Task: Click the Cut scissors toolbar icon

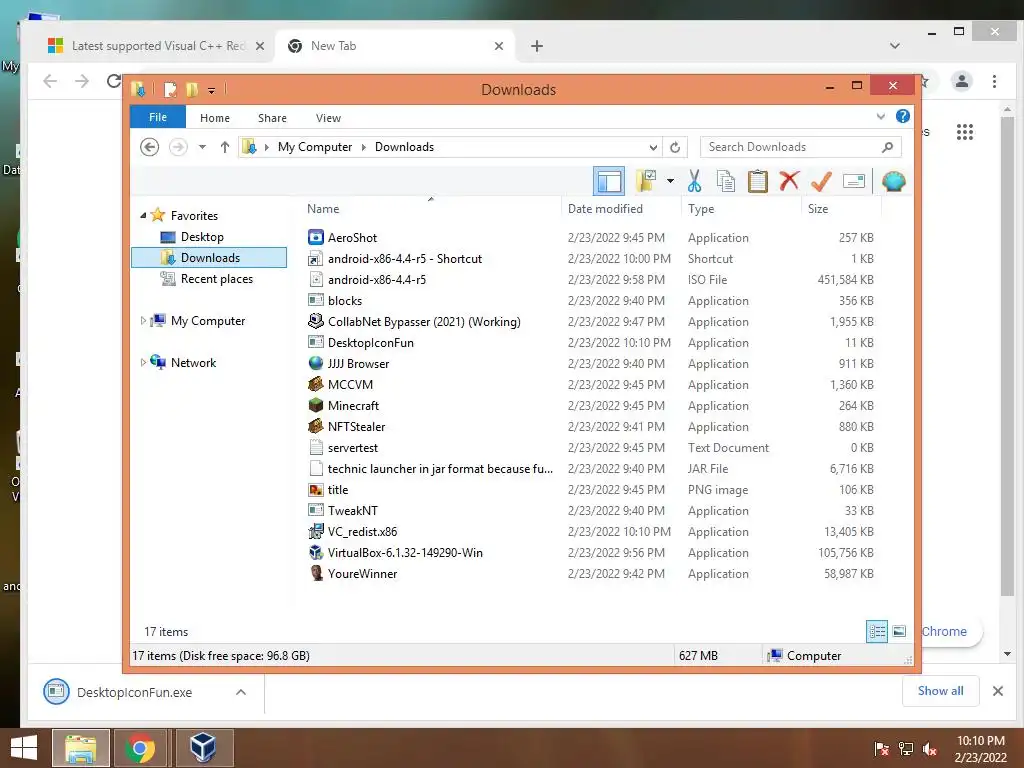Action: (x=694, y=181)
